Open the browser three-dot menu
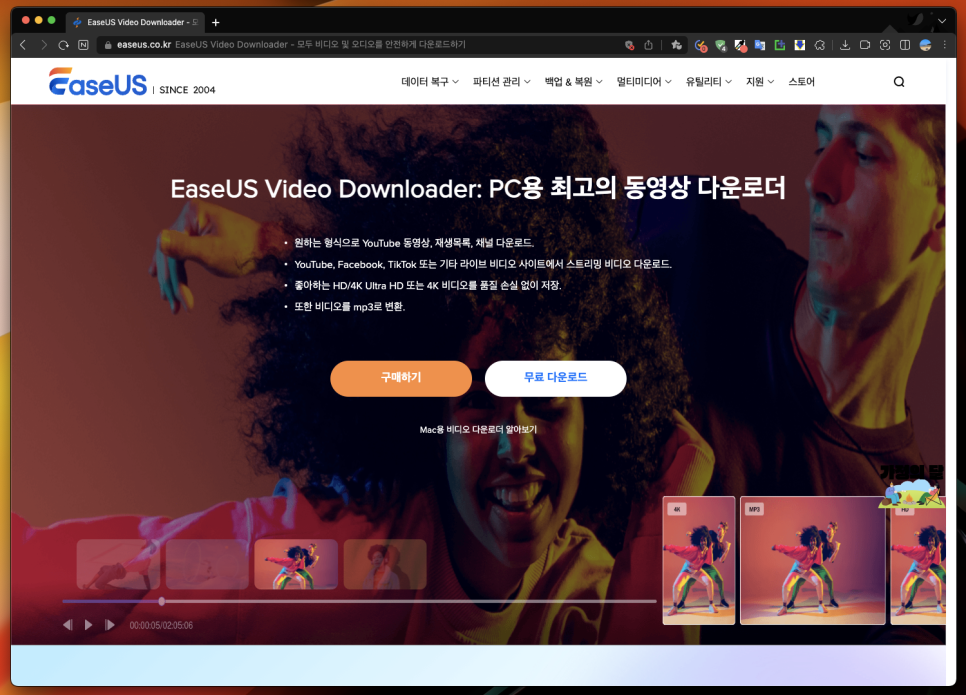The width and height of the screenshot is (966, 695). 944,45
